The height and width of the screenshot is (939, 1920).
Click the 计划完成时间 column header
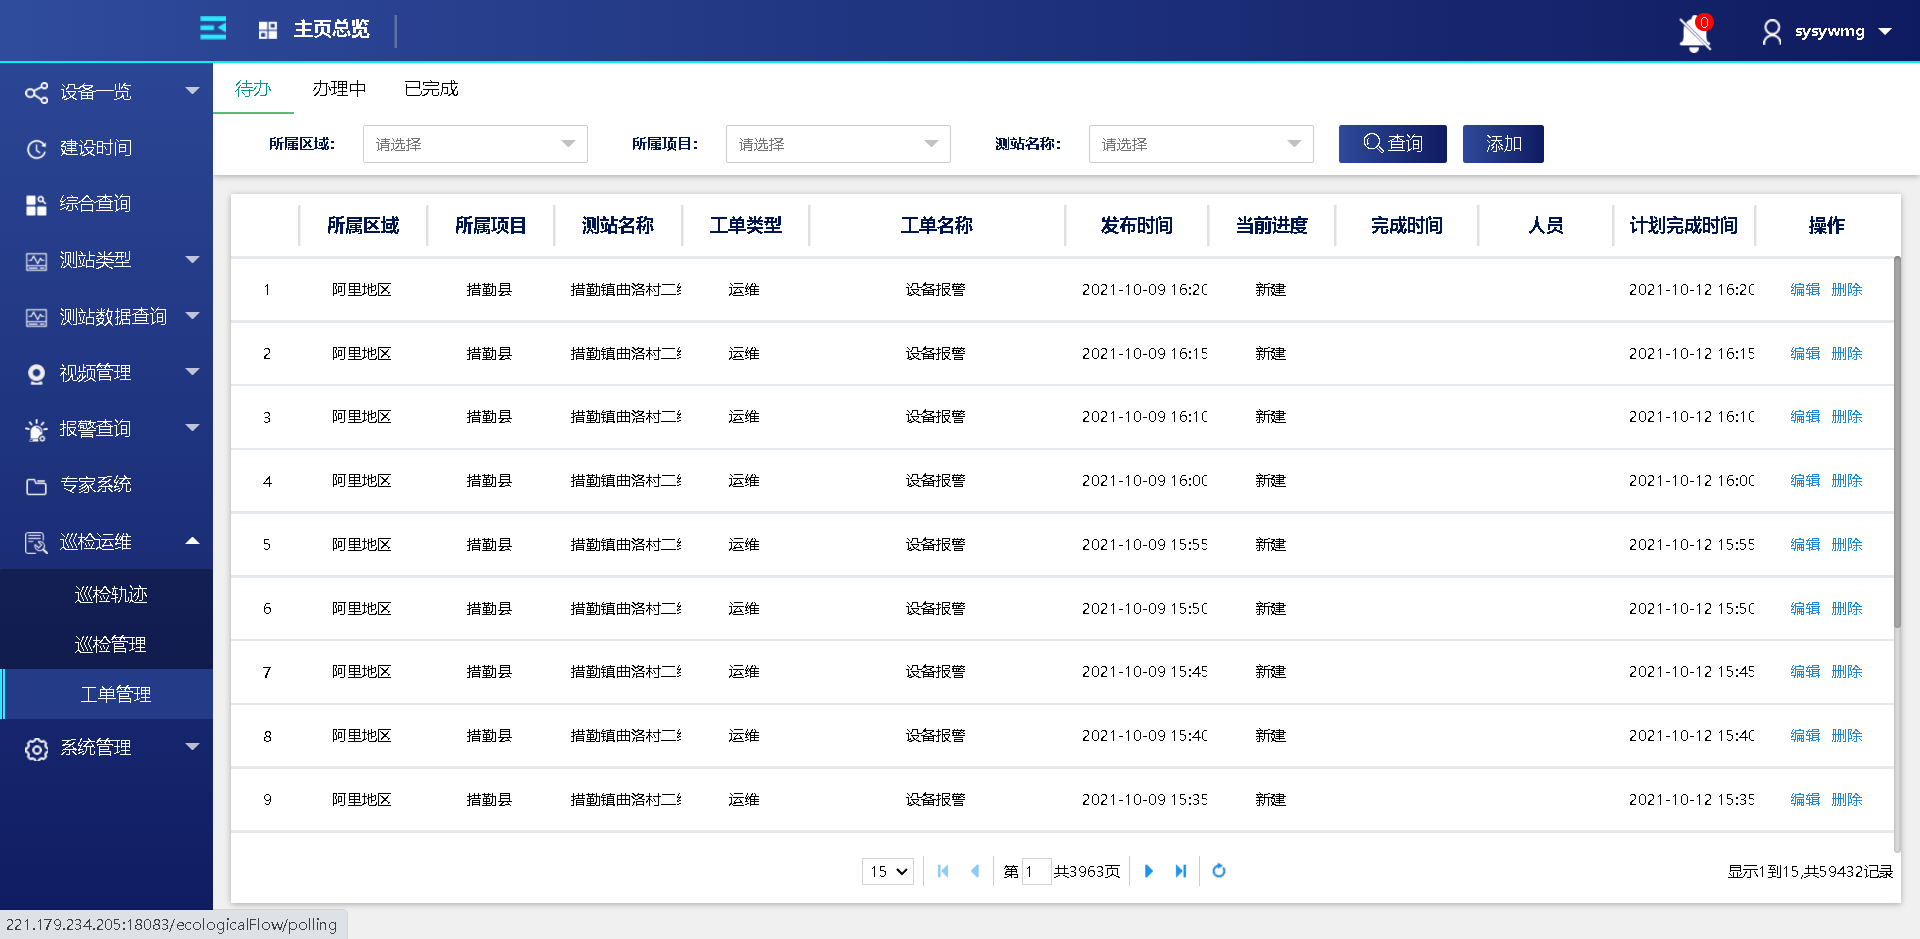click(x=1684, y=225)
